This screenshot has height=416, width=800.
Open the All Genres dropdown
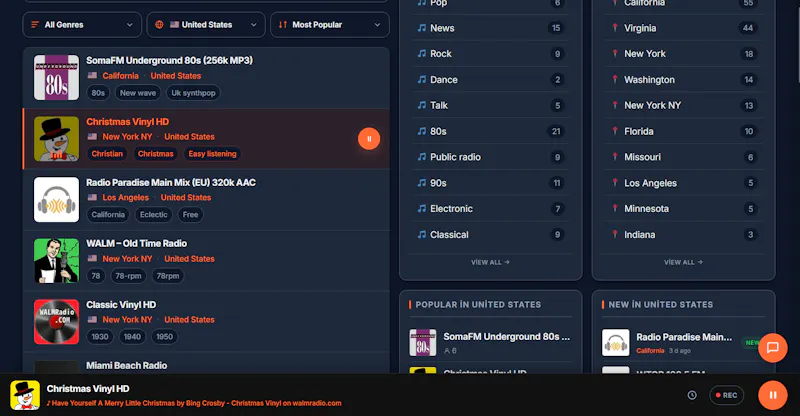click(x=82, y=25)
